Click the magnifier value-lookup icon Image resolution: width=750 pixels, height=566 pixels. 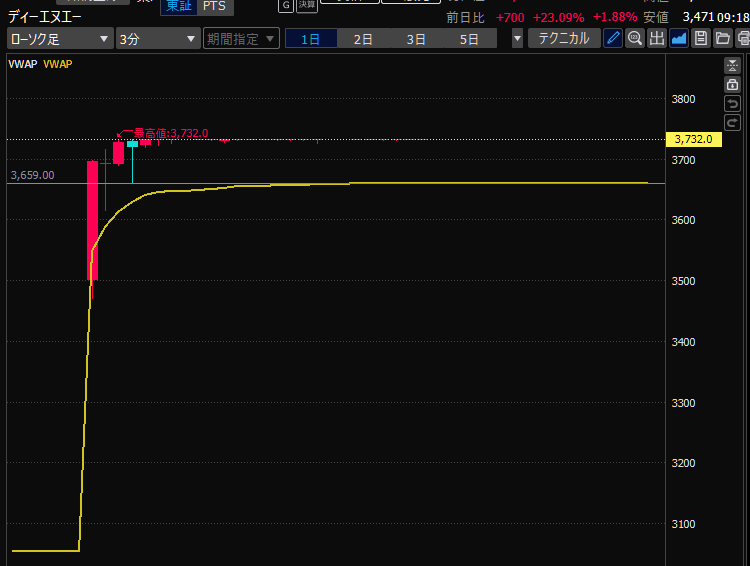coord(634,39)
